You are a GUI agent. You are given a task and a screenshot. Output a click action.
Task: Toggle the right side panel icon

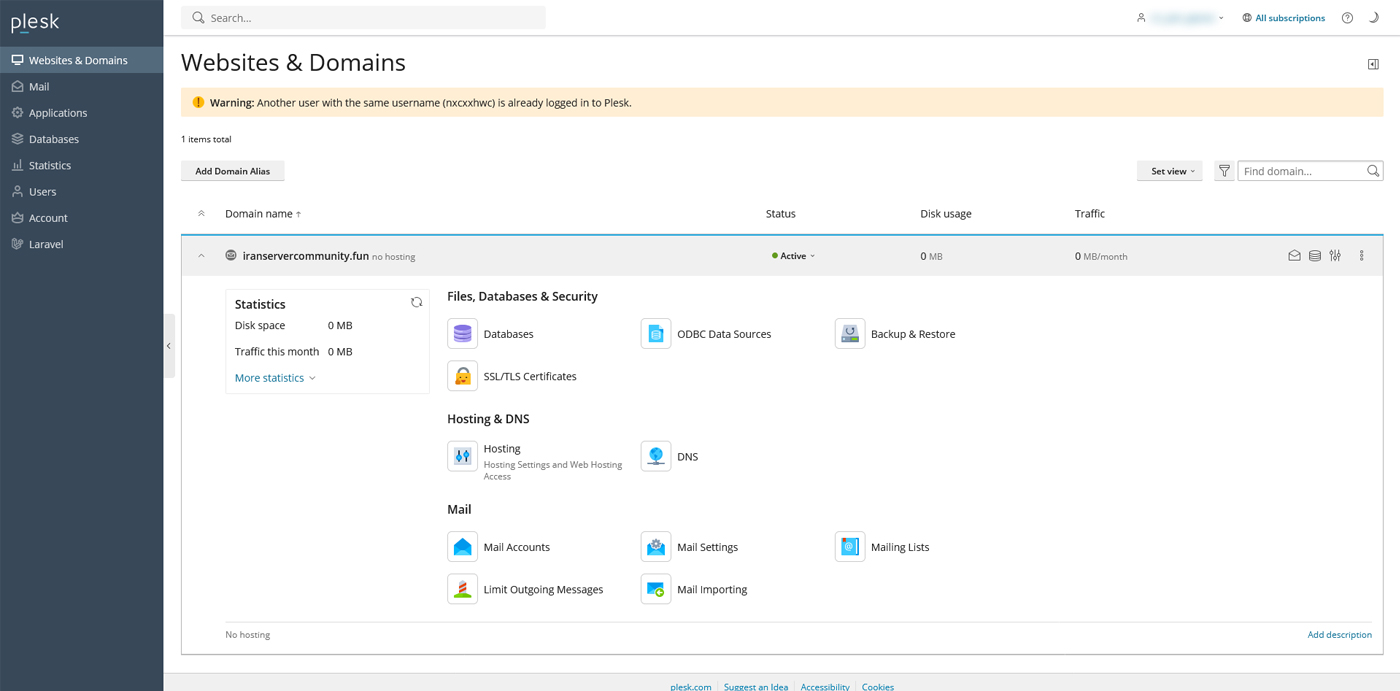tap(1373, 64)
